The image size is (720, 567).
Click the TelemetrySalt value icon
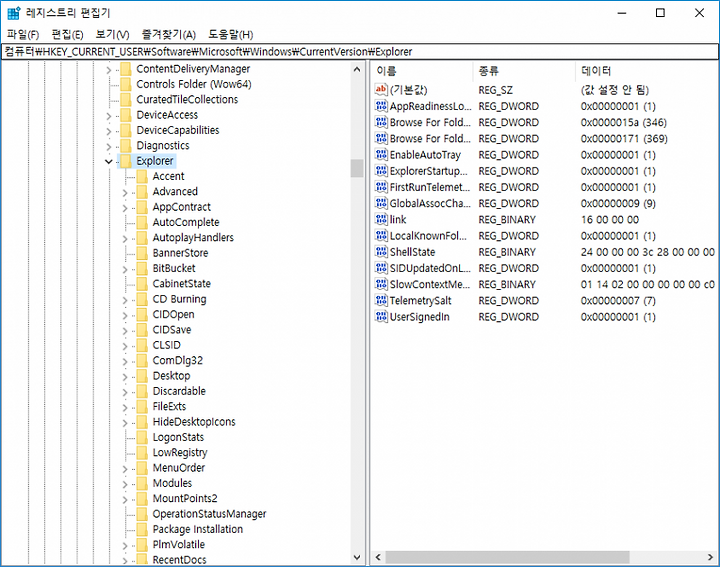[381, 300]
